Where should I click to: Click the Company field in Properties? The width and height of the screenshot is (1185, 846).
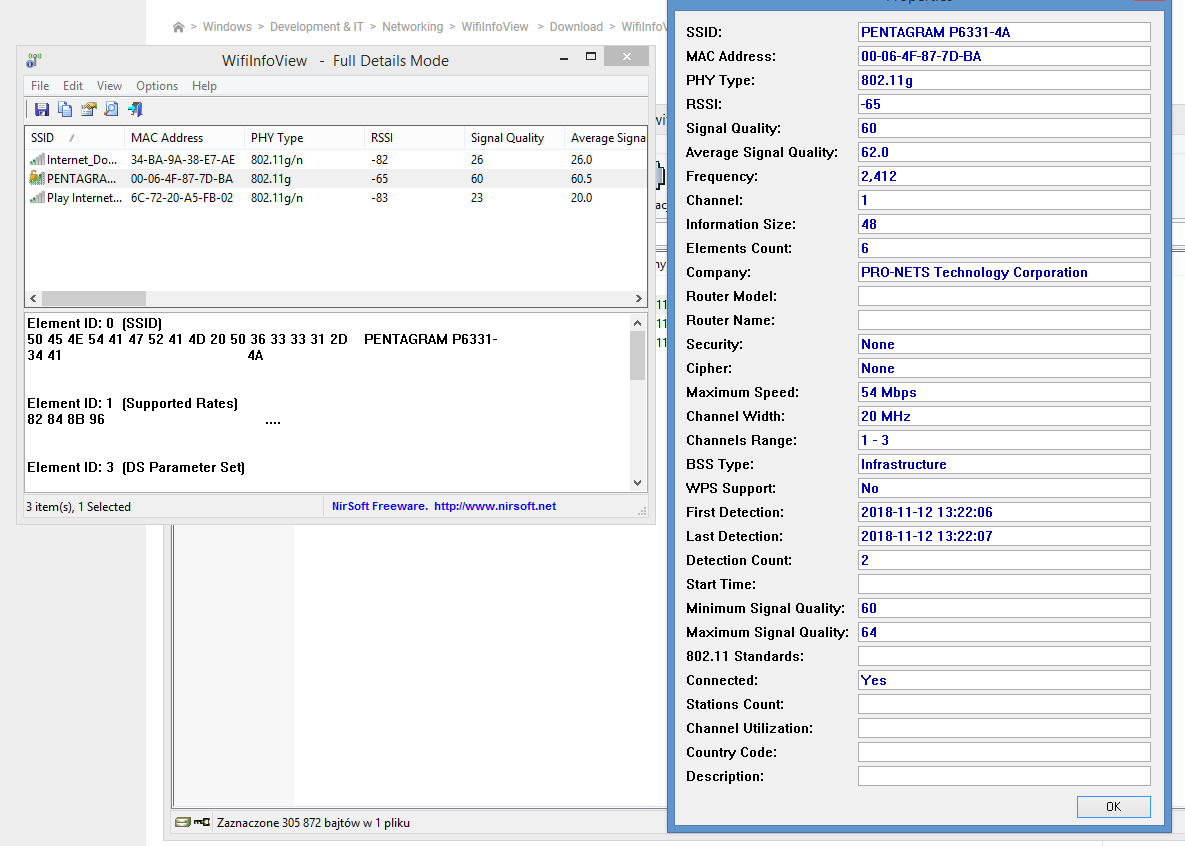(x=1004, y=272)
